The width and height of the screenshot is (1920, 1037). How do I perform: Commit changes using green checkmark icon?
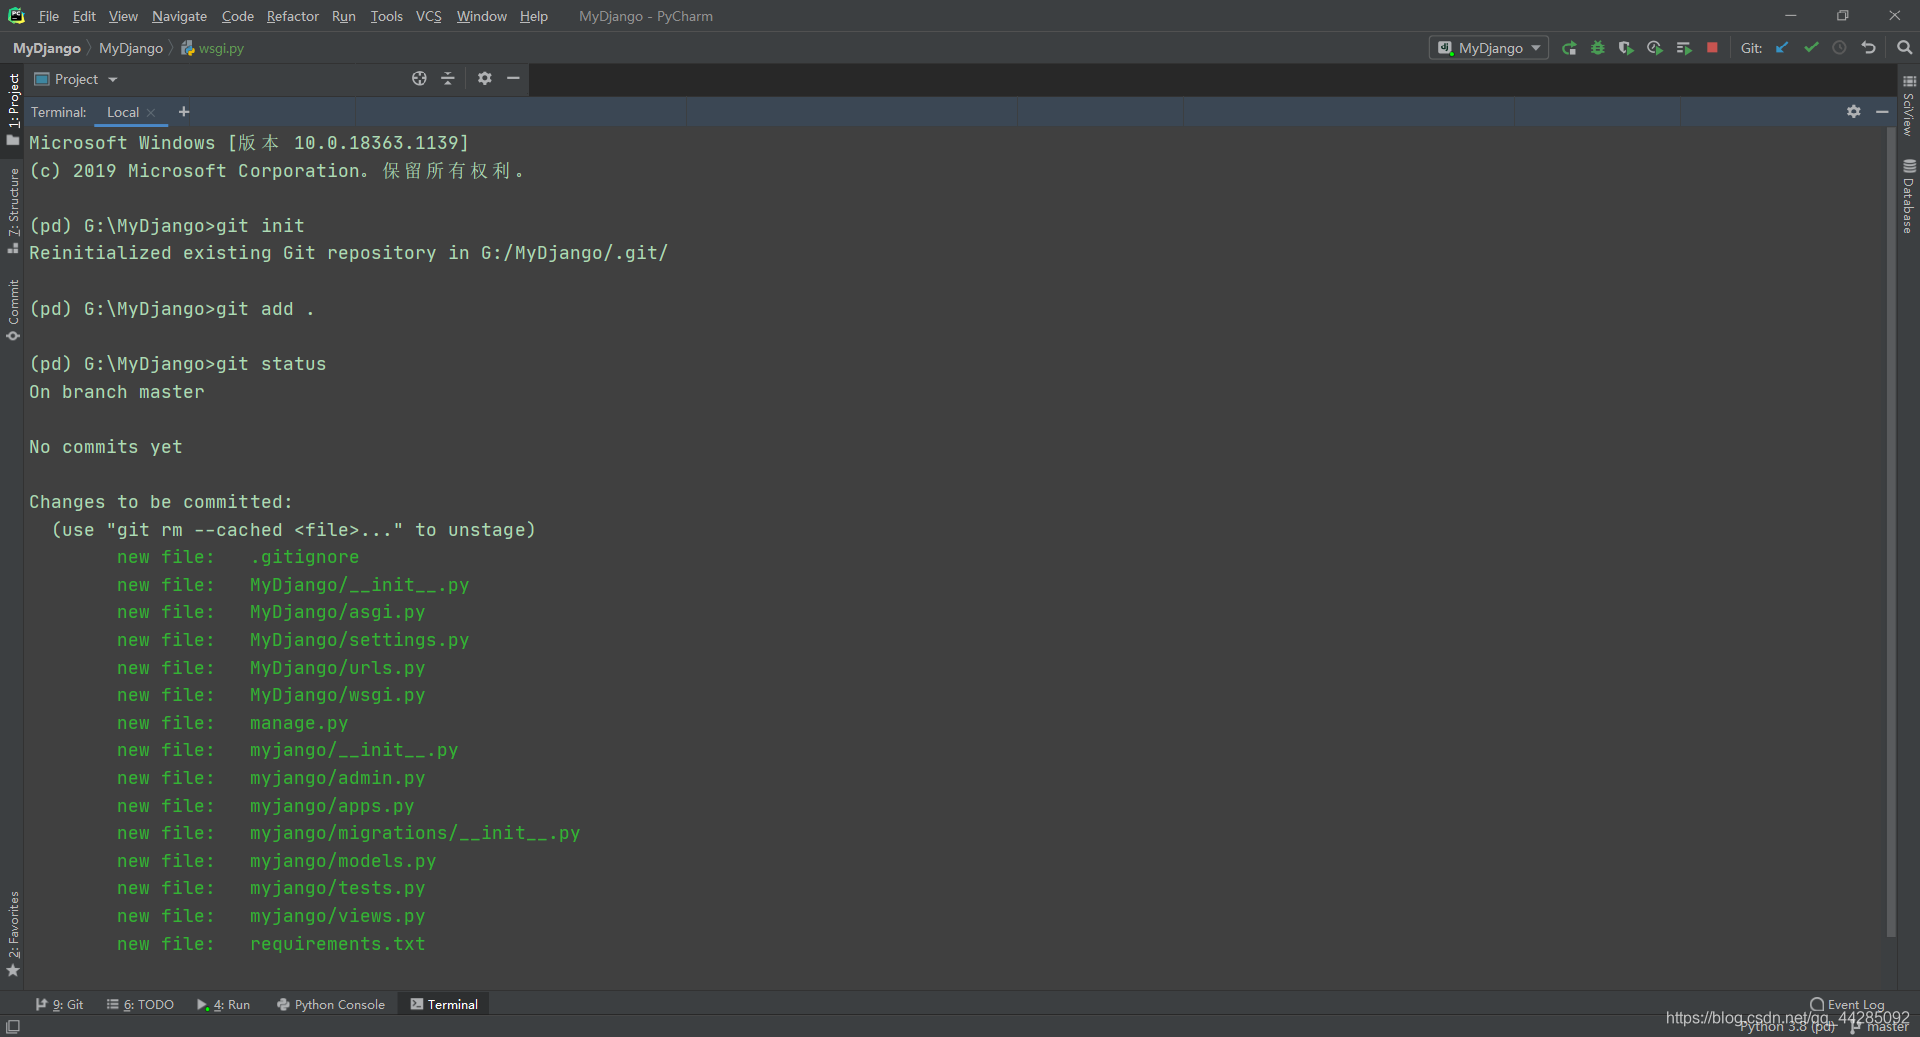1811,48
